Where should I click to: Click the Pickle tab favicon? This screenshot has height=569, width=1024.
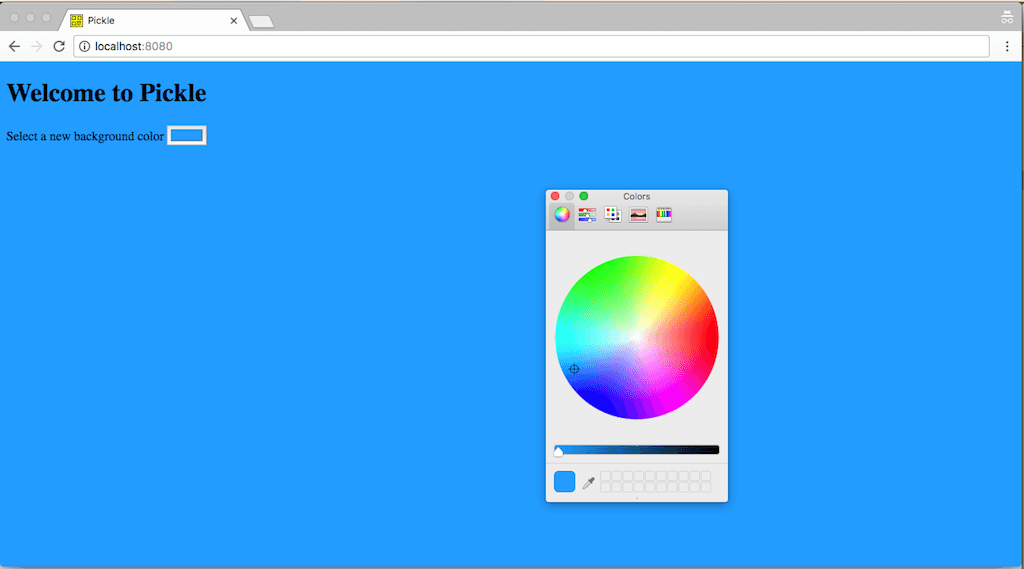tap(76, 21)
